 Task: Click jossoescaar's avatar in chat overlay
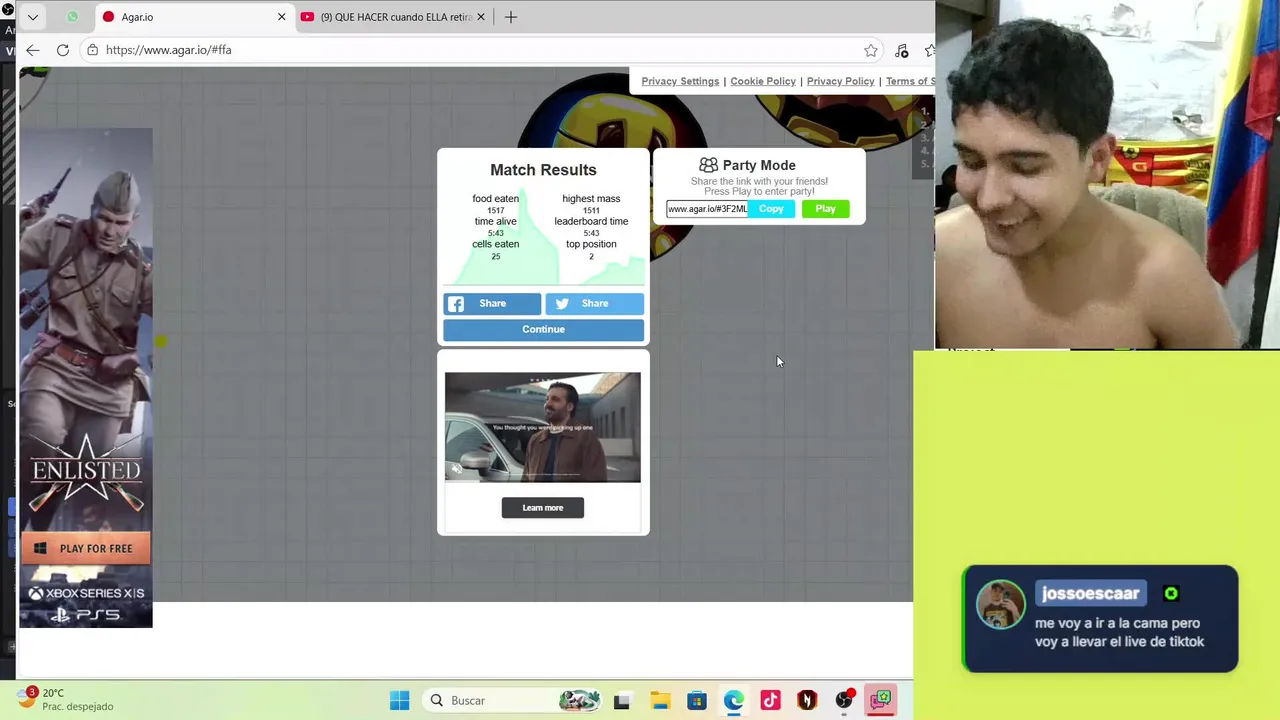coord(1001,604)
